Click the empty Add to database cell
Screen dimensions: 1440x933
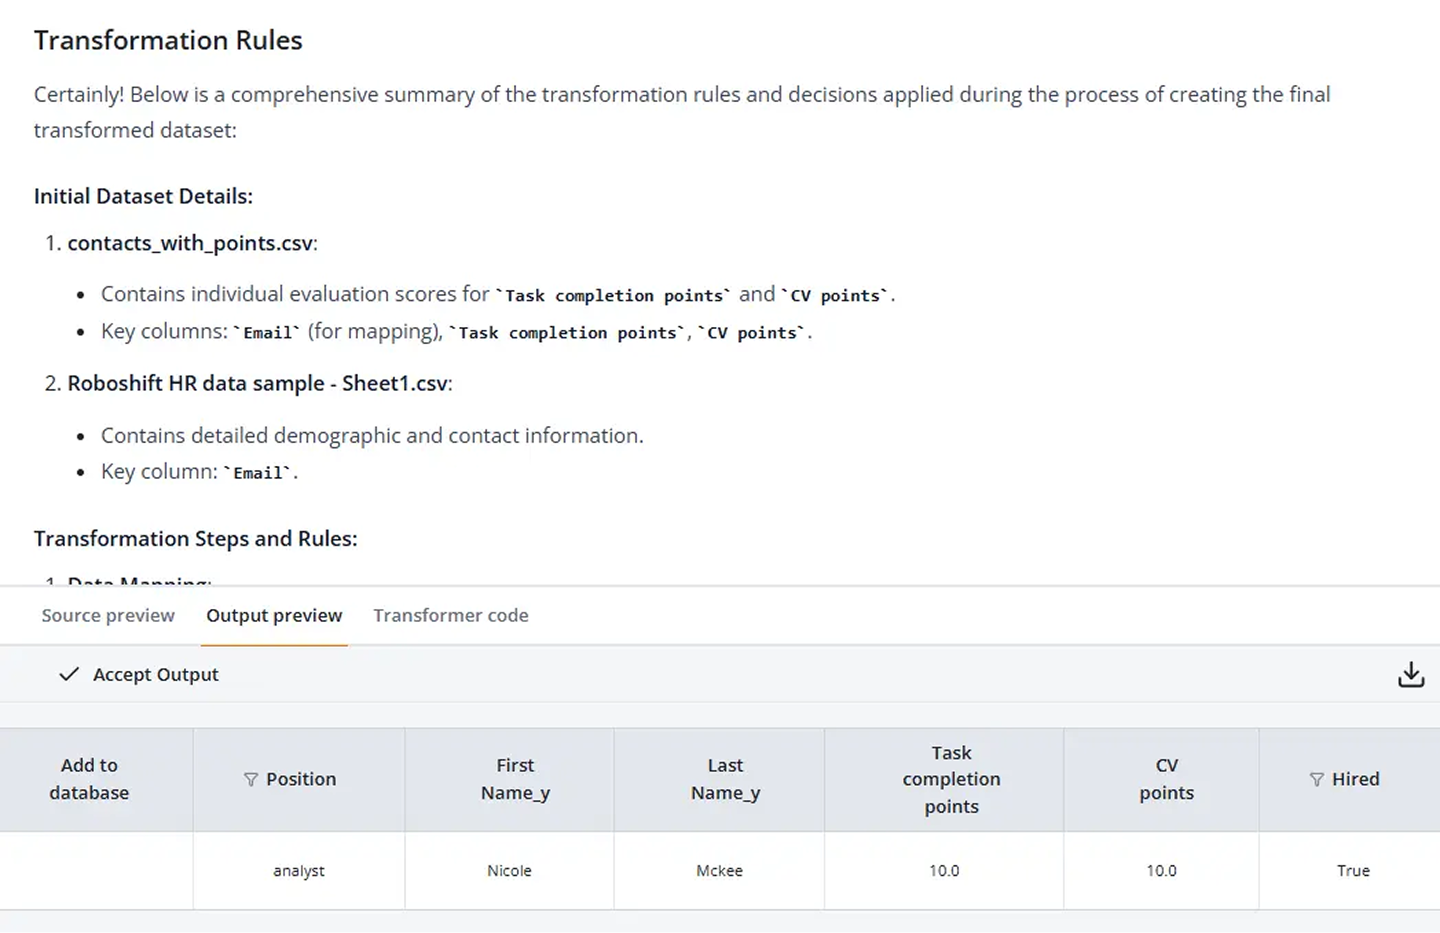[96, 871]
